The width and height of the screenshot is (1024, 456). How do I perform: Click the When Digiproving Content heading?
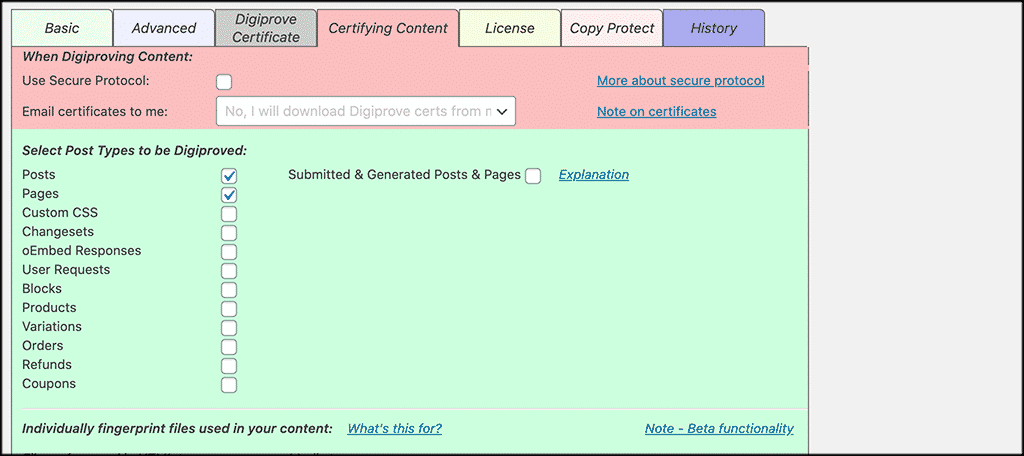coord(108,56)
